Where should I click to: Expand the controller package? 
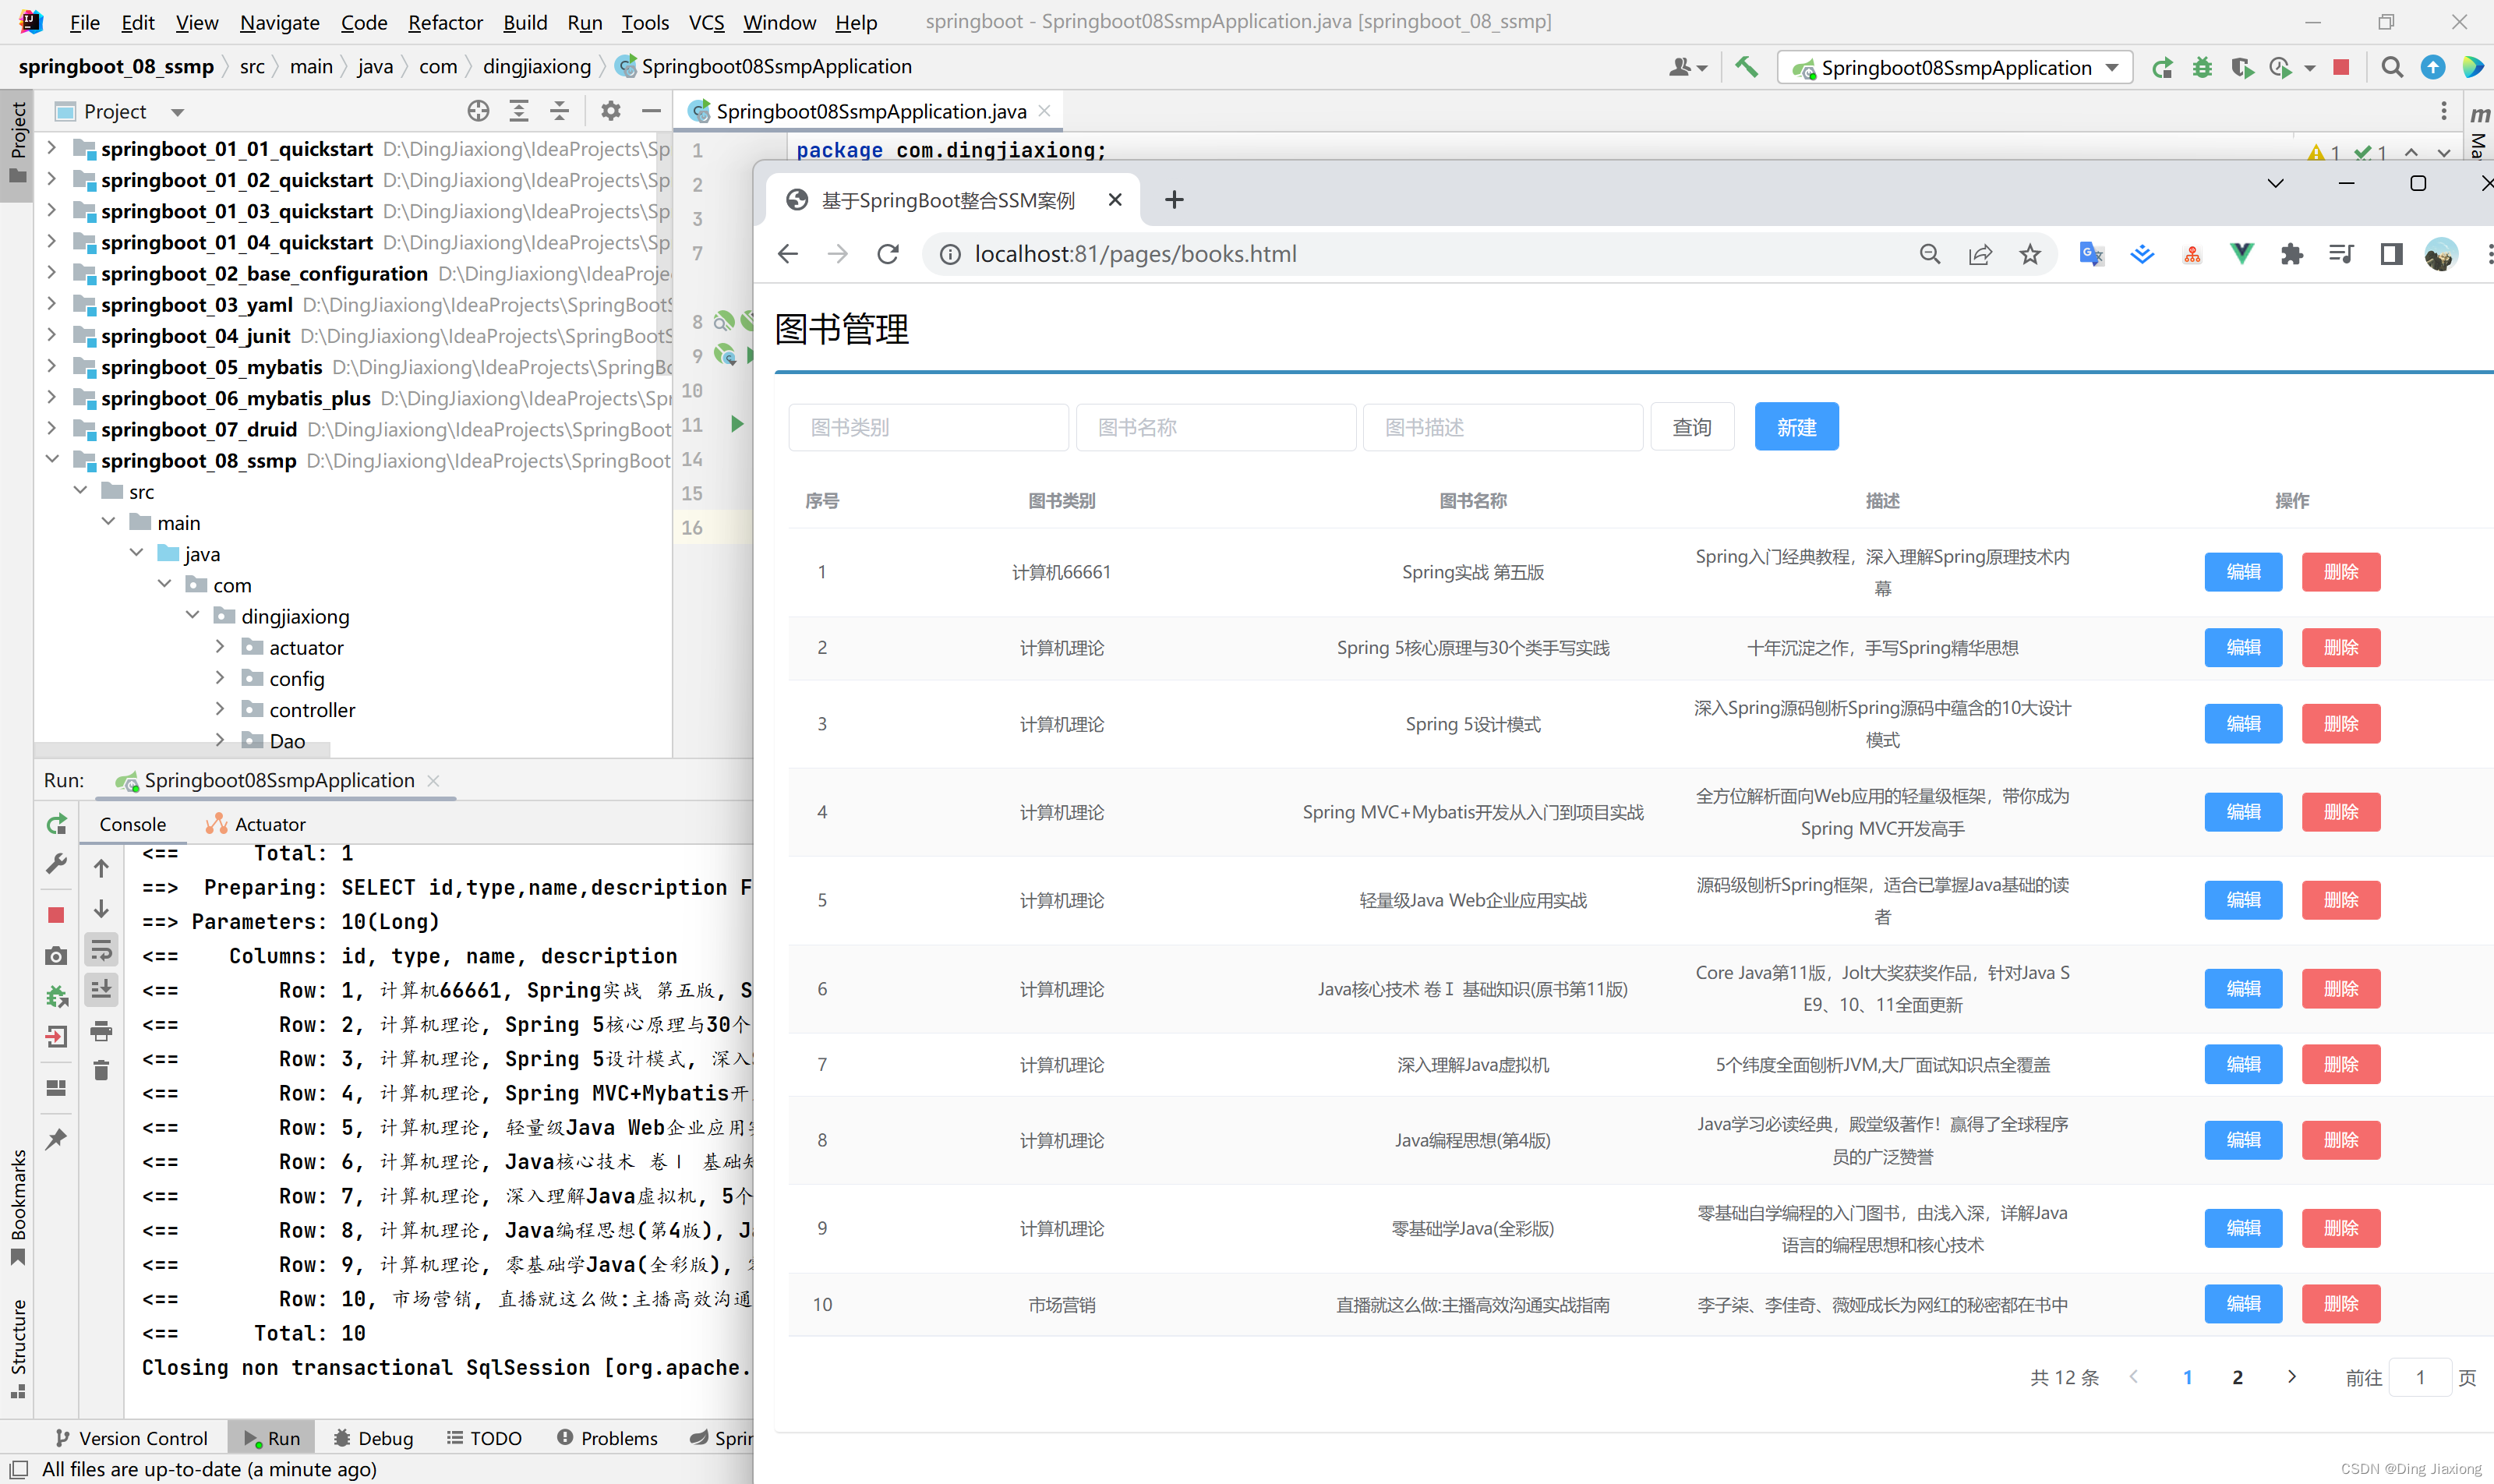tap(220, 709)
